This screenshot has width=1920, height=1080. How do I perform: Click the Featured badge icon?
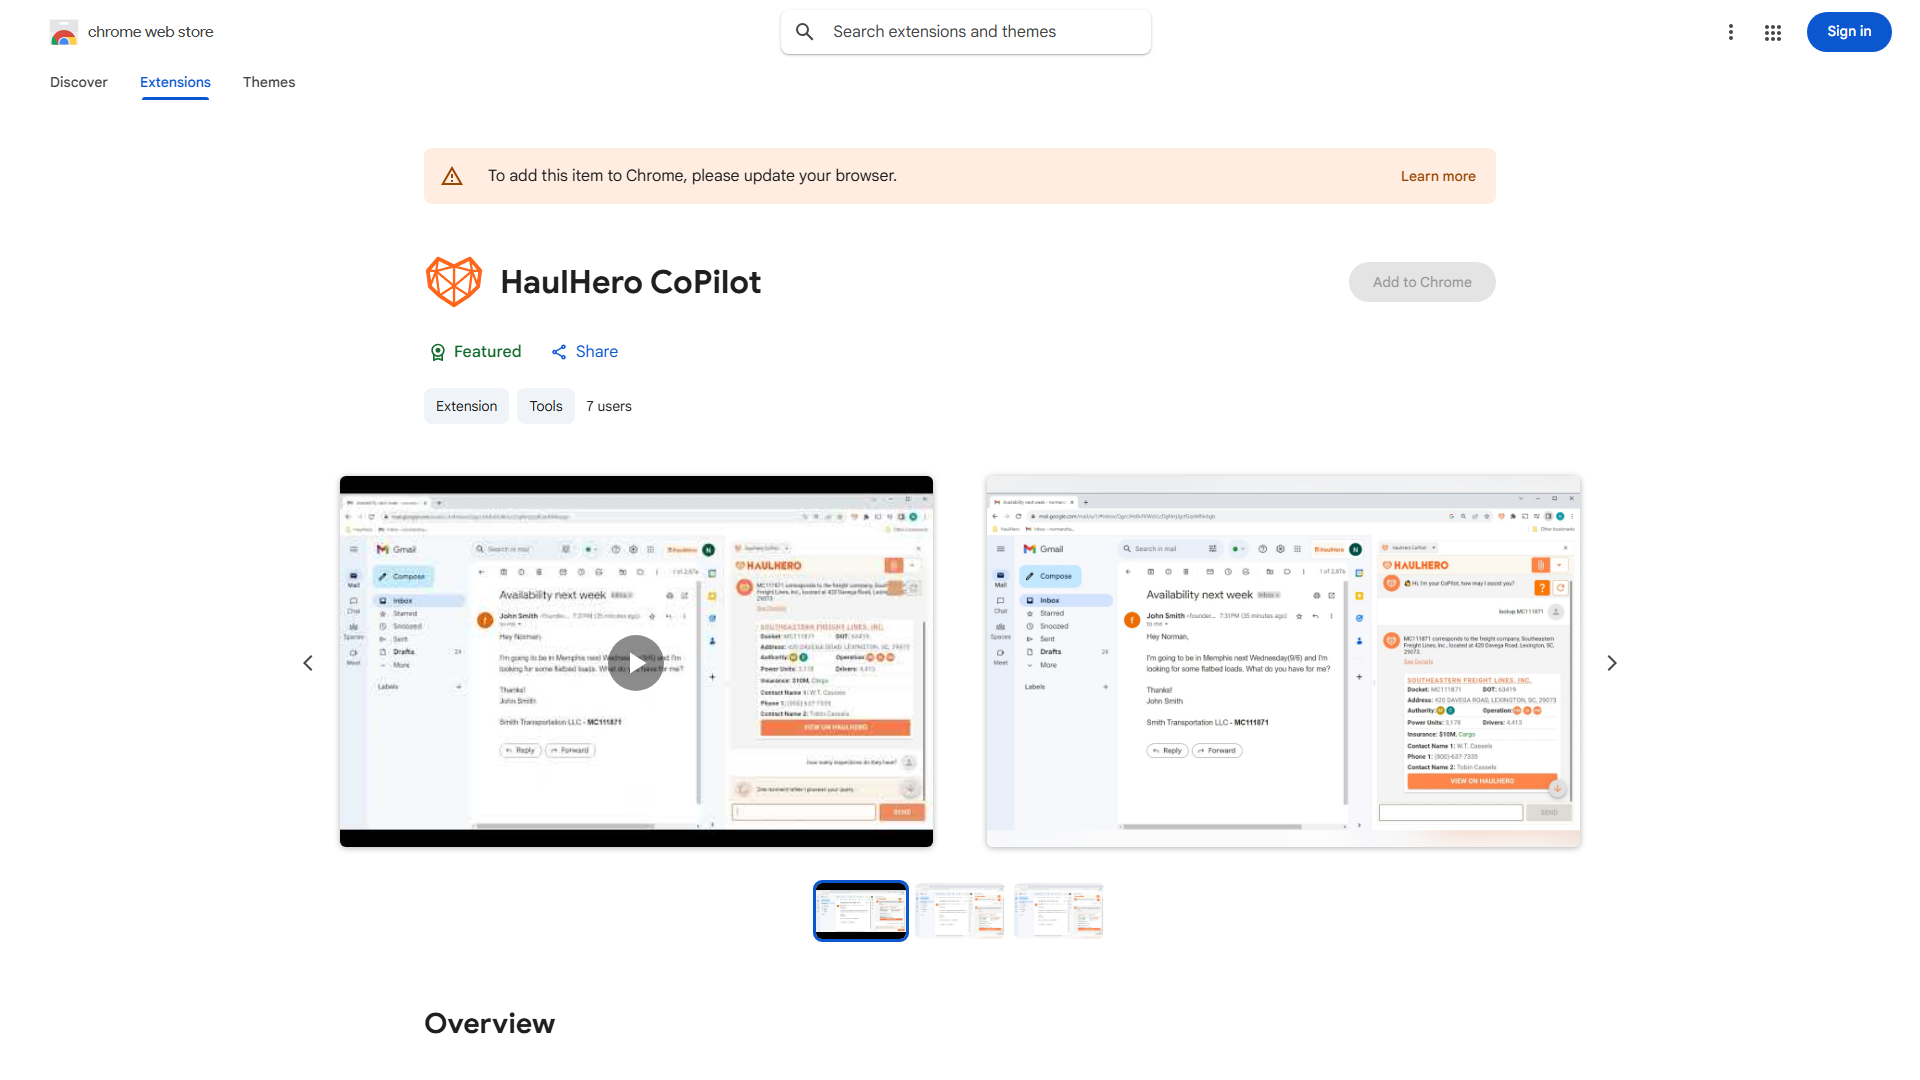[x=438, y=352]
